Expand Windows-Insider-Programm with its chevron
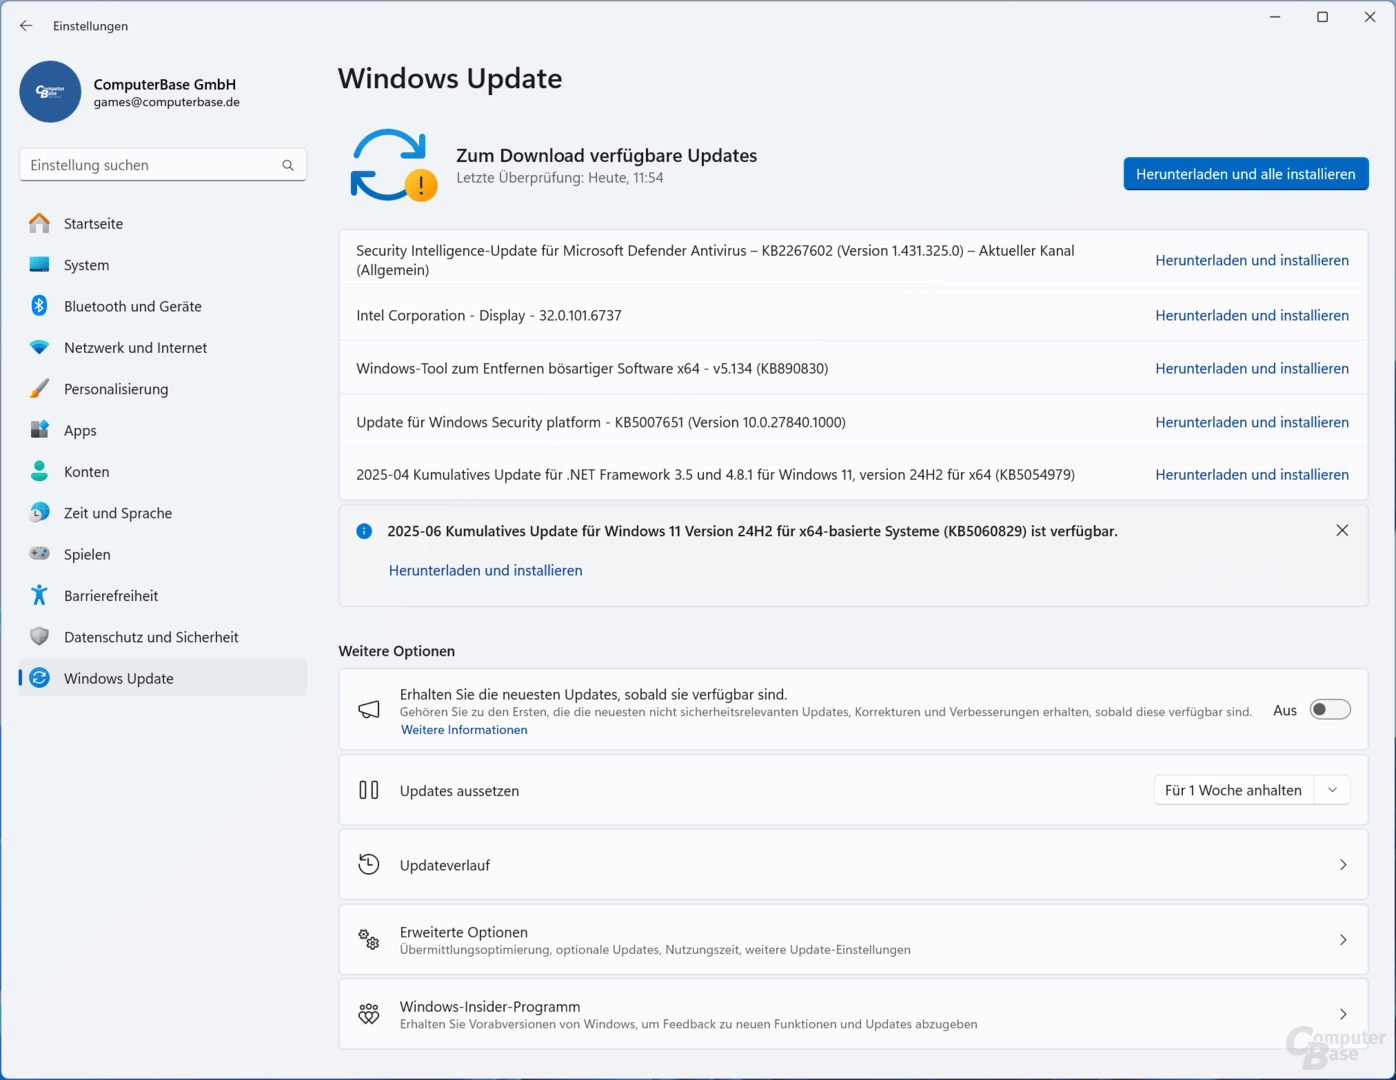Viewport: 1396px width, 1080px height. pos(1343,1014)
